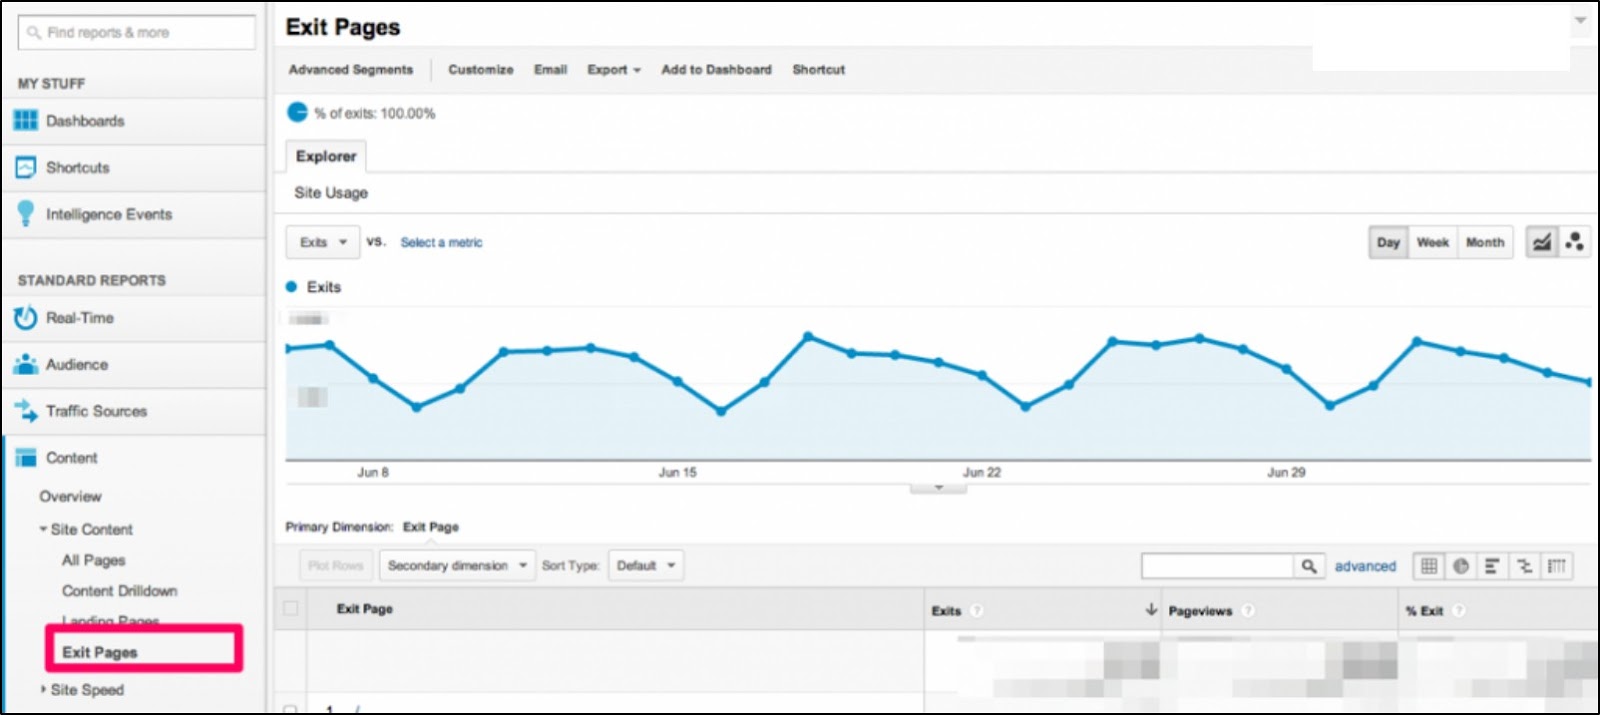1600x715 pixels.
Task: Click in the Find reports & more field
Action: pos(137,32)
